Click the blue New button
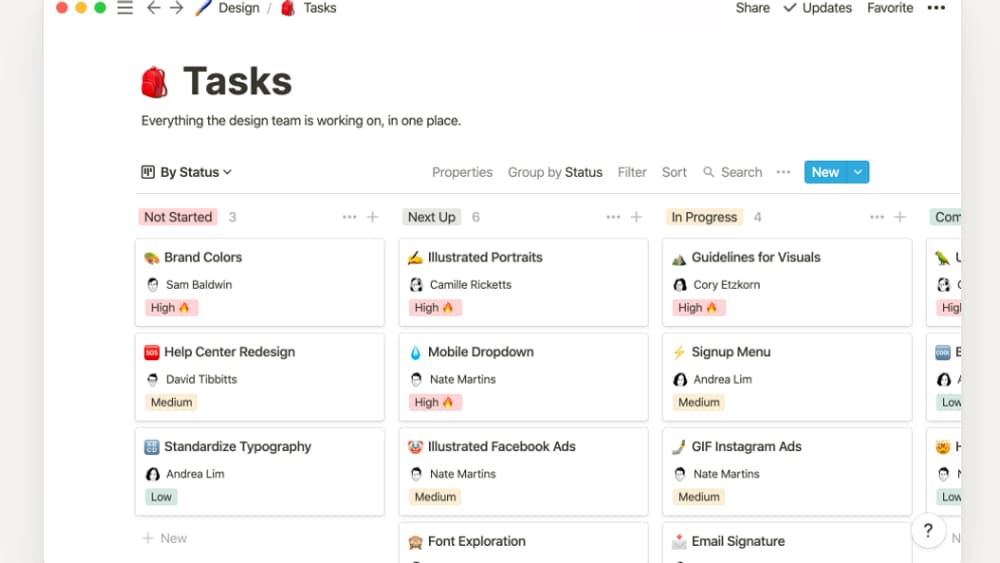 pyautogui.click(x=825, y=172)
